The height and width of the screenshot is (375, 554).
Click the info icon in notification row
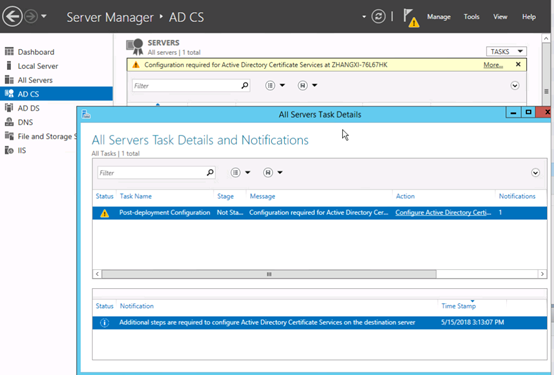click(104, 323)
